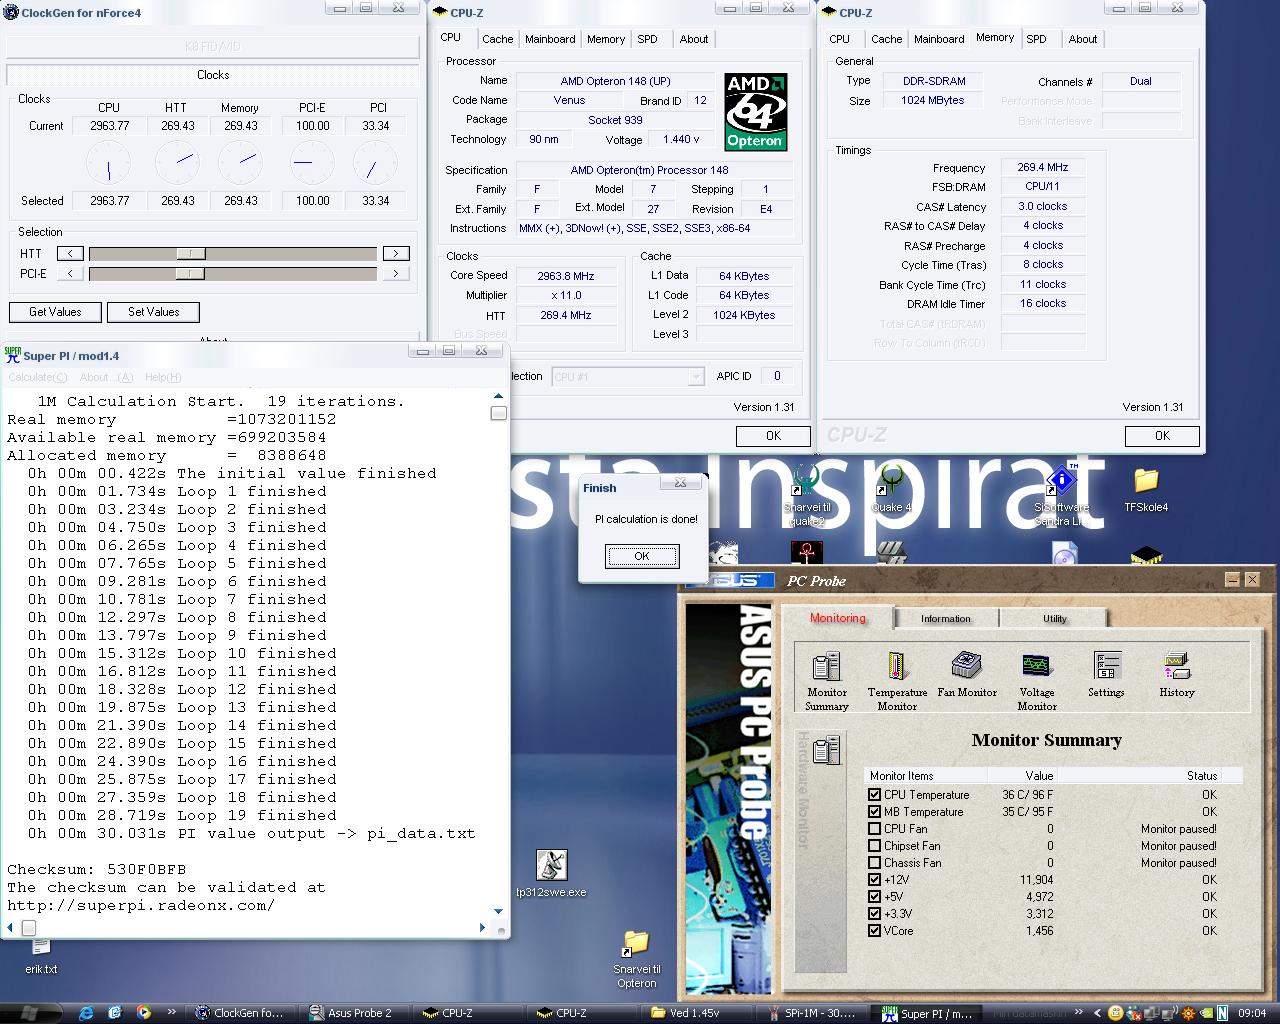Click Set Values in ClockGen
This screenshot has width=1280, height=1024.
click(154, 312)
